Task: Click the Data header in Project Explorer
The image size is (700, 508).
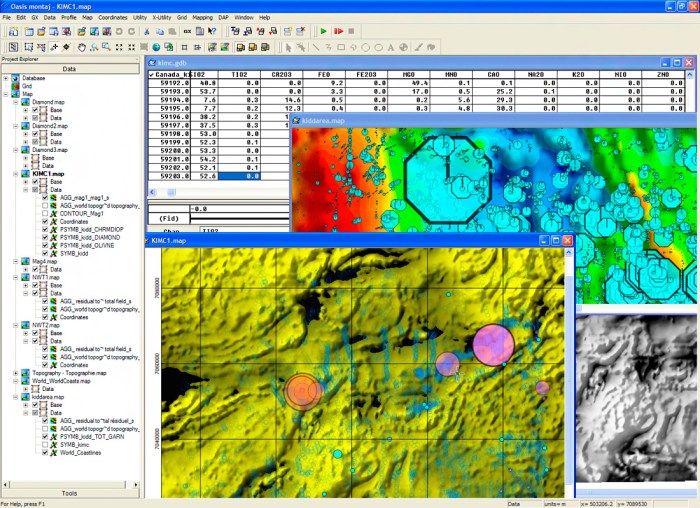Action: [70, 69]
